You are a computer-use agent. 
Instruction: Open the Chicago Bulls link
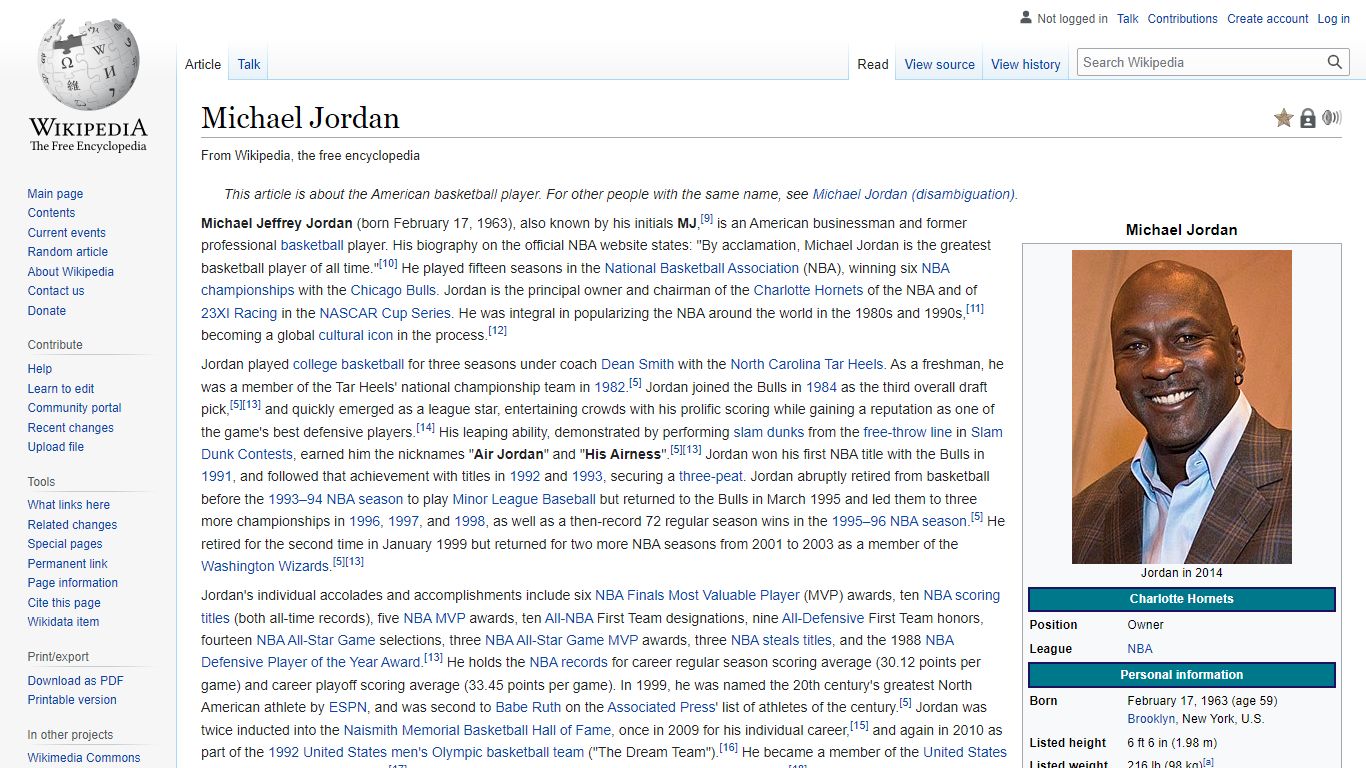pos(393,290)
